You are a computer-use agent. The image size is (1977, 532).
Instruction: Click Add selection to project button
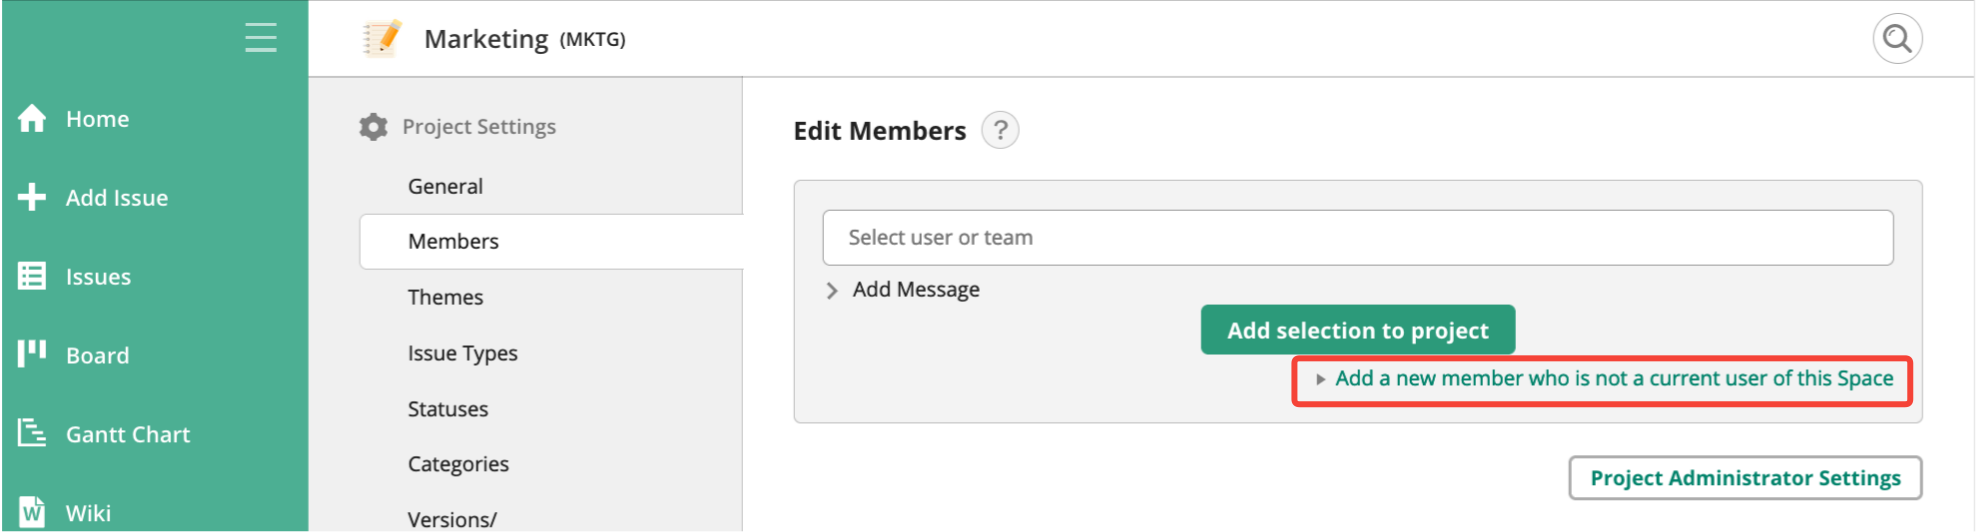point(1358,330)
